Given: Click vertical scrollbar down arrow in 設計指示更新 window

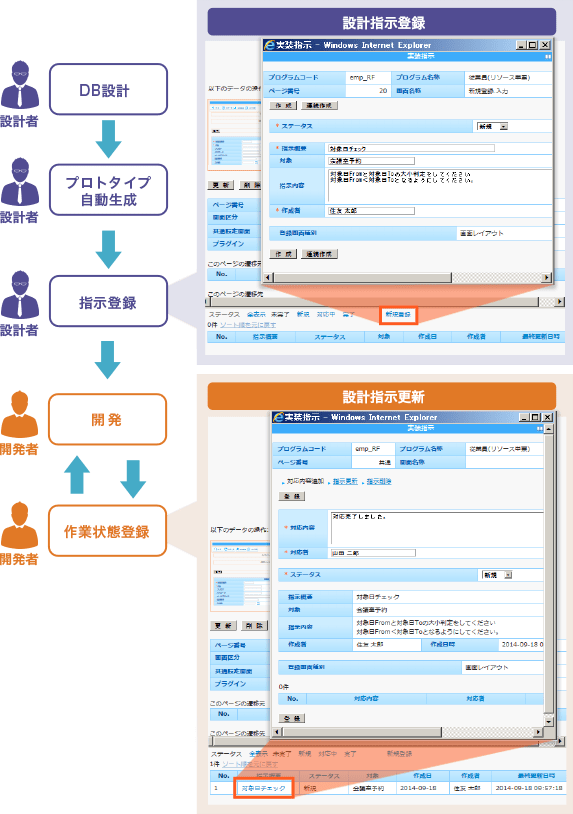Looking at the screenshot, I should point(549,721).
